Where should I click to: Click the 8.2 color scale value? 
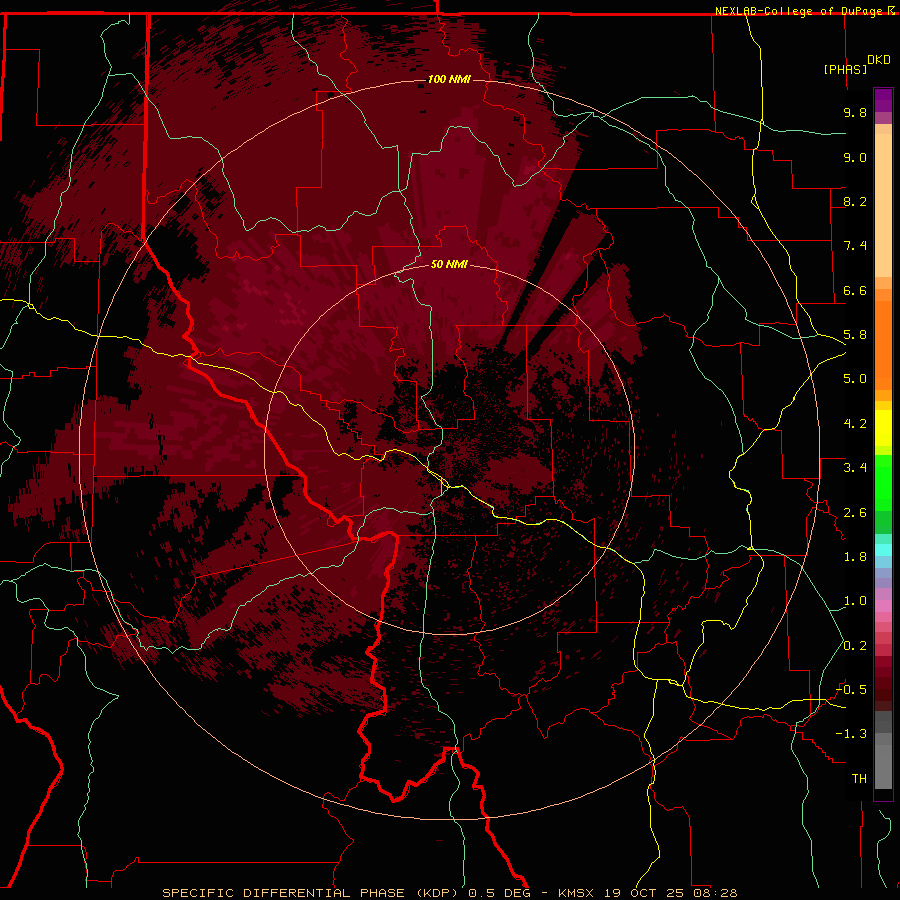855,201
